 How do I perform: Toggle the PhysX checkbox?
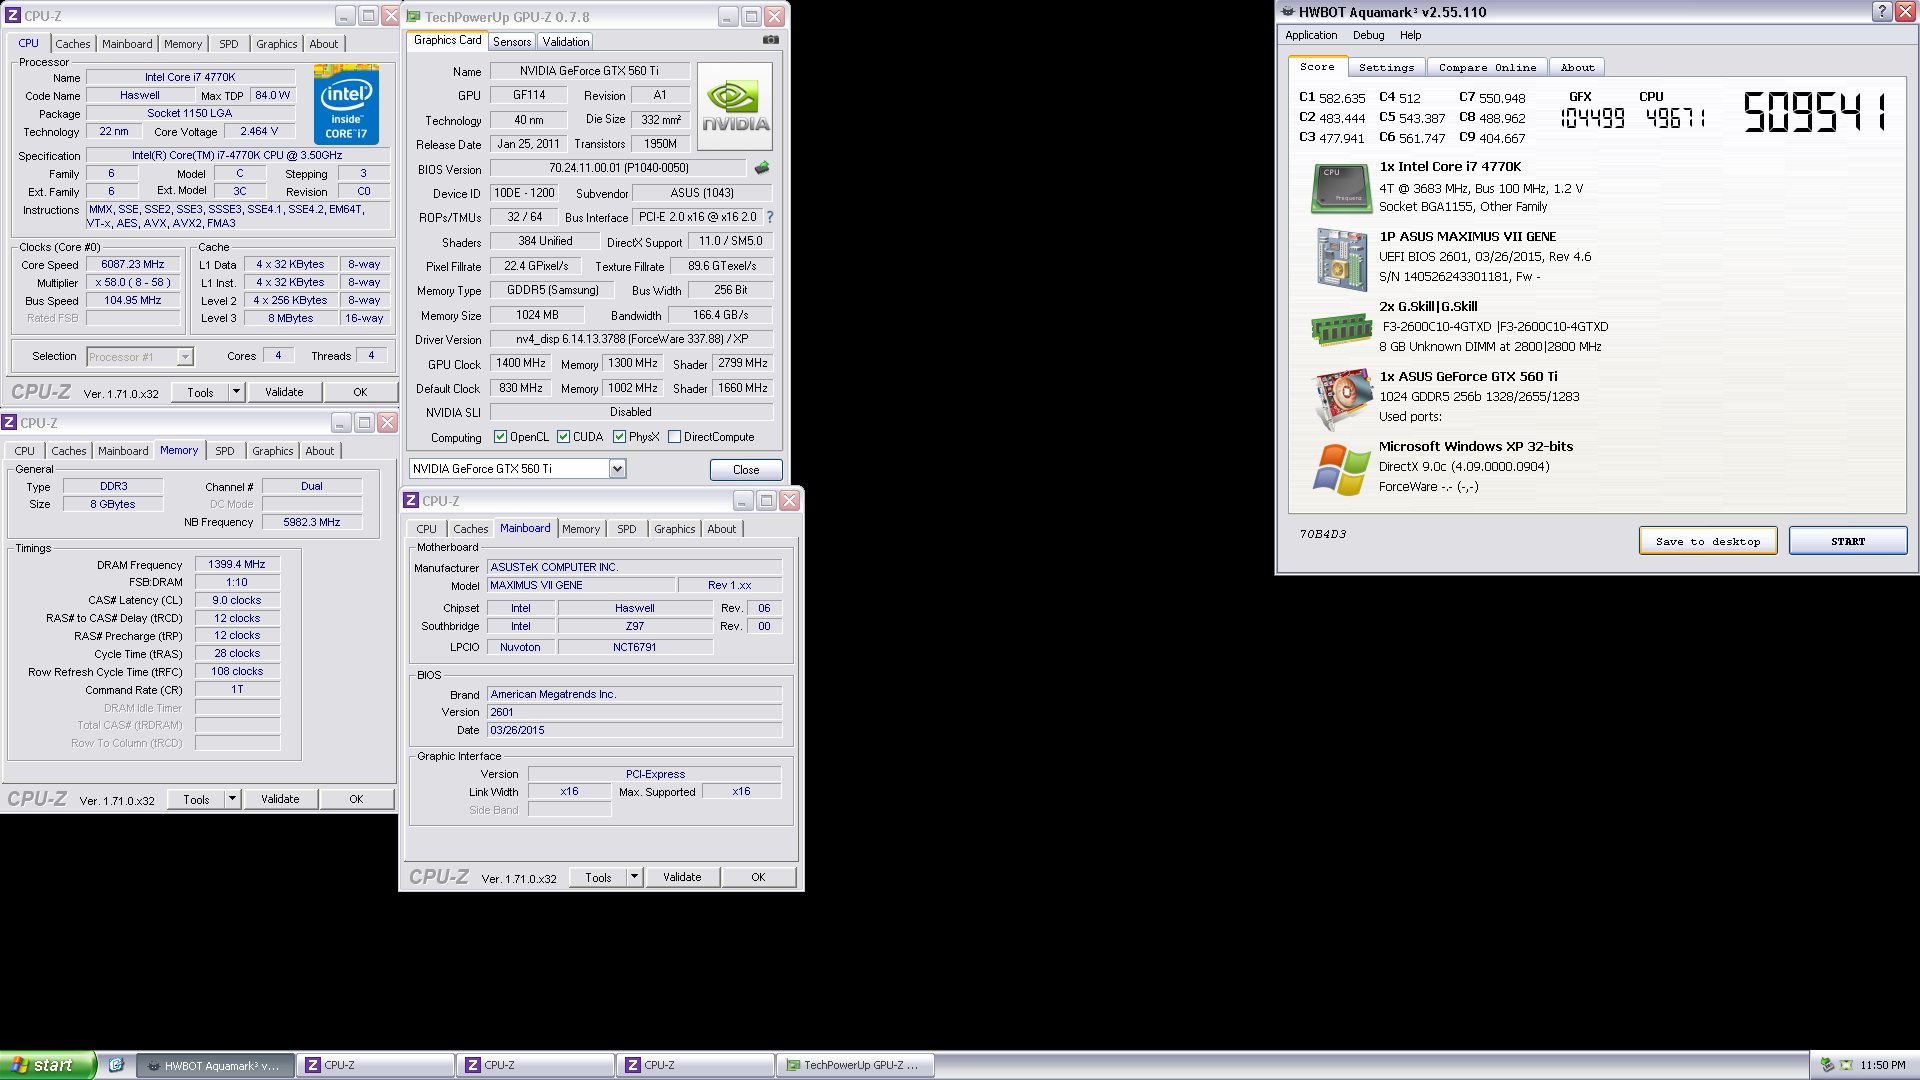(x=619, y=437)
